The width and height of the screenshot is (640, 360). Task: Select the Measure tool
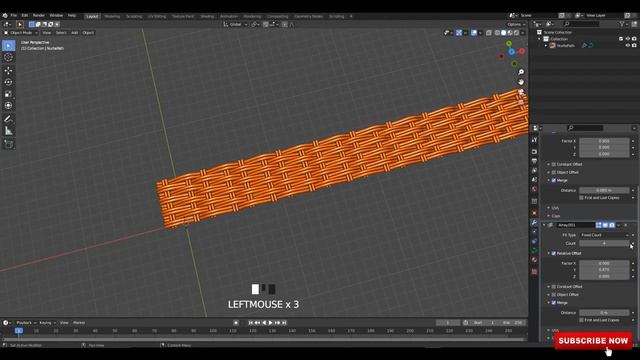tap(9, 131)
